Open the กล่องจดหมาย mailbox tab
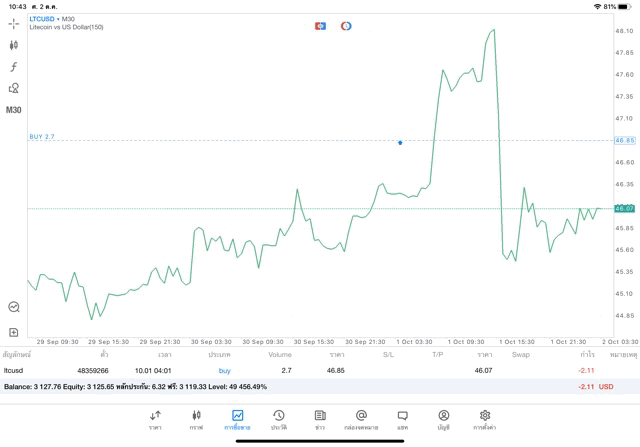 pos(361,419)
